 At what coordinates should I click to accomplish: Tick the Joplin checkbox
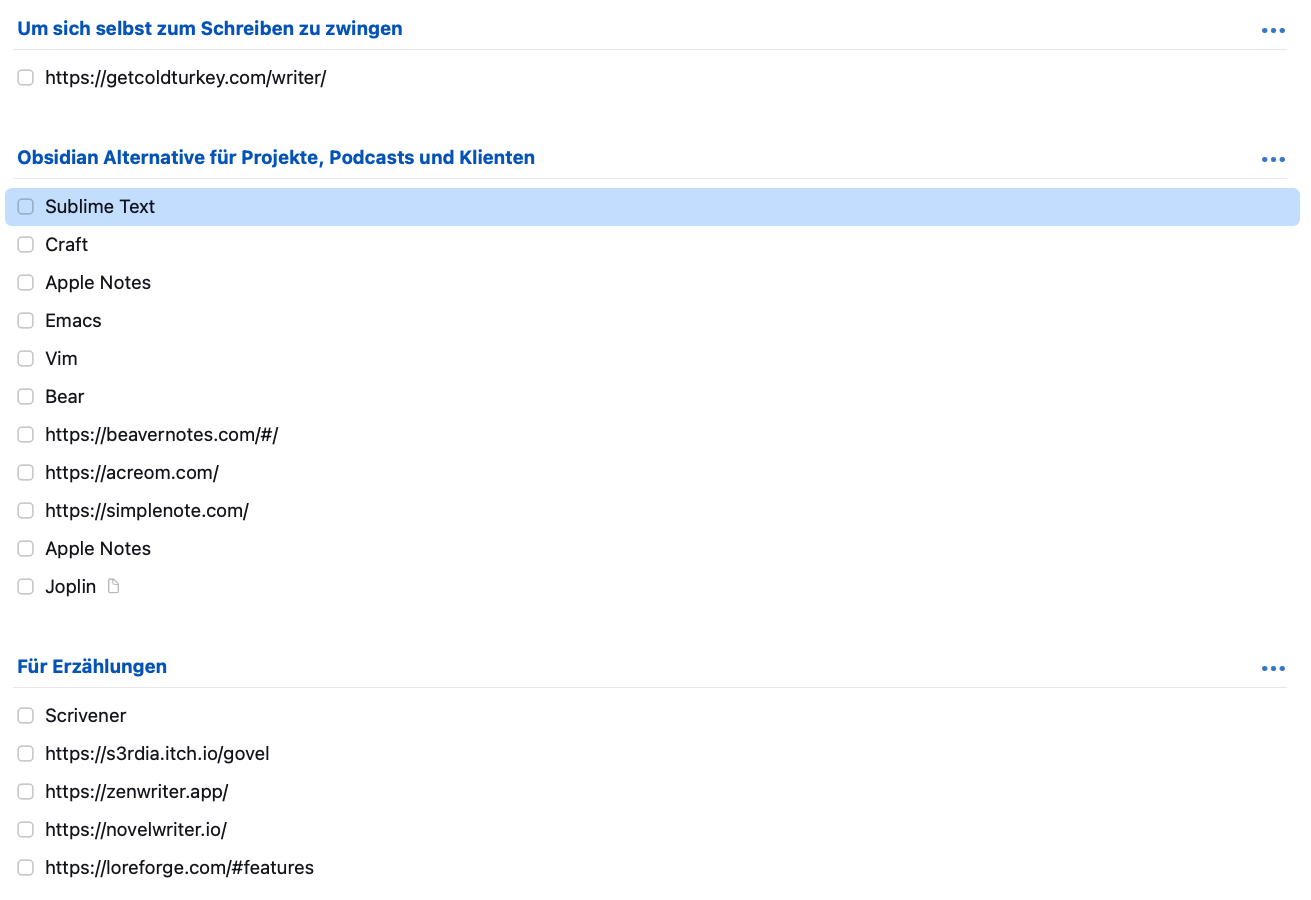pyautogui.click(x=26, y=587)
